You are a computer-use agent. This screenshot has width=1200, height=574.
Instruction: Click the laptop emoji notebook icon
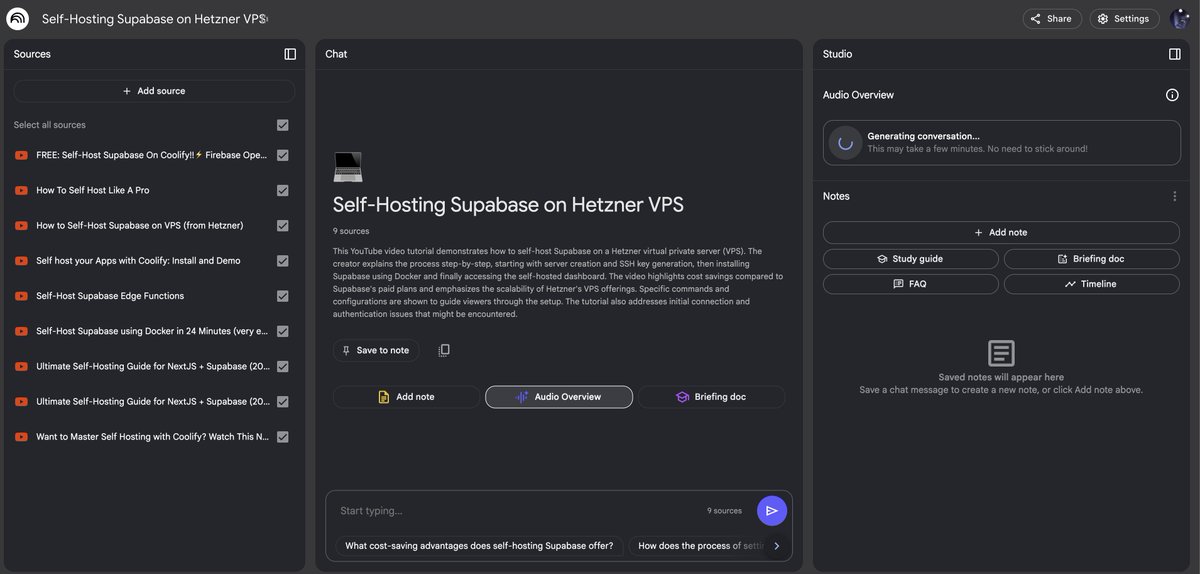click(x=347, y=166)
